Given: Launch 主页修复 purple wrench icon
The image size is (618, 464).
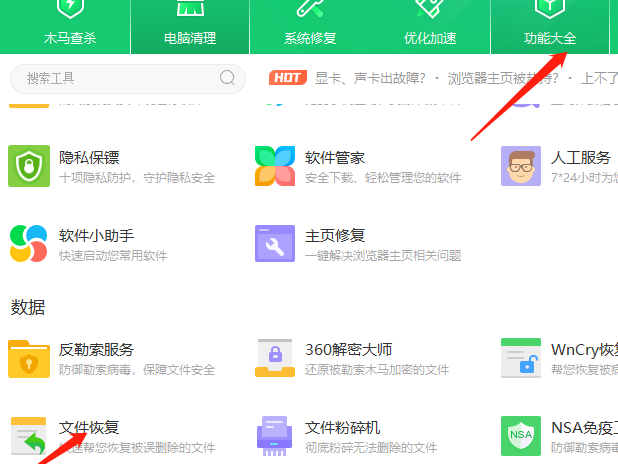Looking at the screenshot, I should tap(275, 243).
